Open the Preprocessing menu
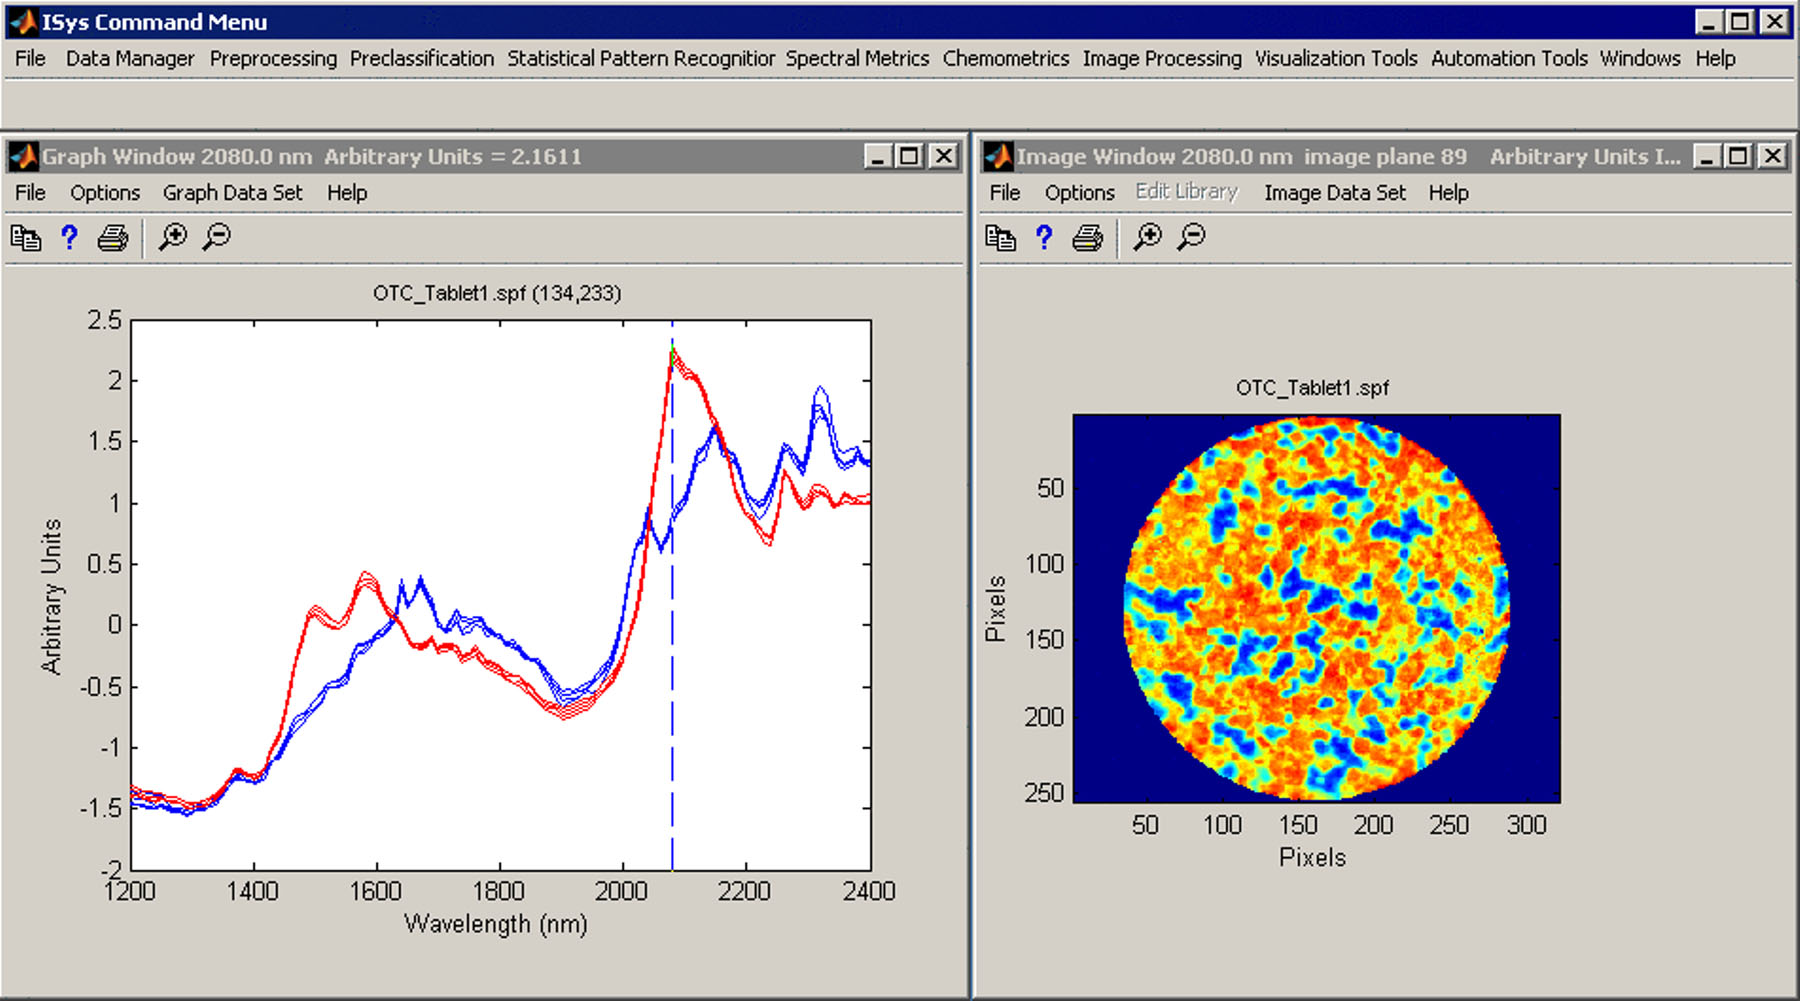1800x1001 pixels. 273,59
